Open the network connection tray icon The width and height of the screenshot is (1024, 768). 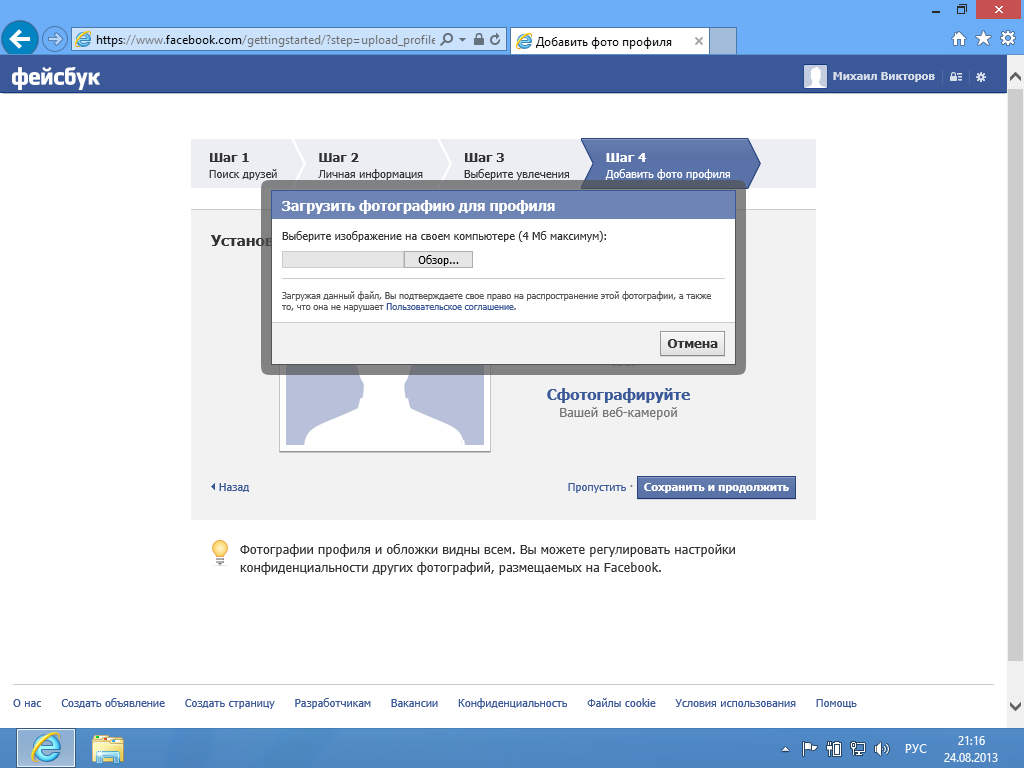[x=857, y=749]
